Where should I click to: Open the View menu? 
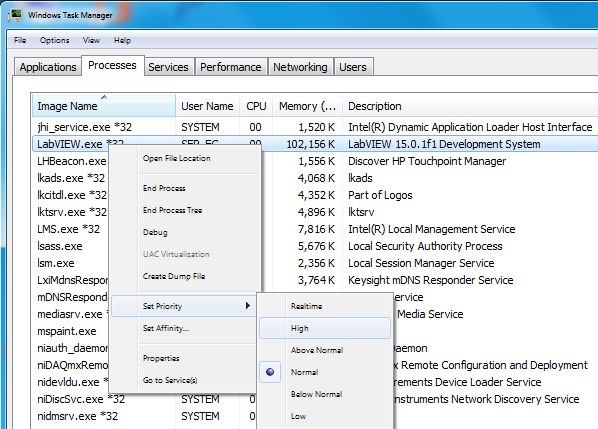(x=91, y=40)
